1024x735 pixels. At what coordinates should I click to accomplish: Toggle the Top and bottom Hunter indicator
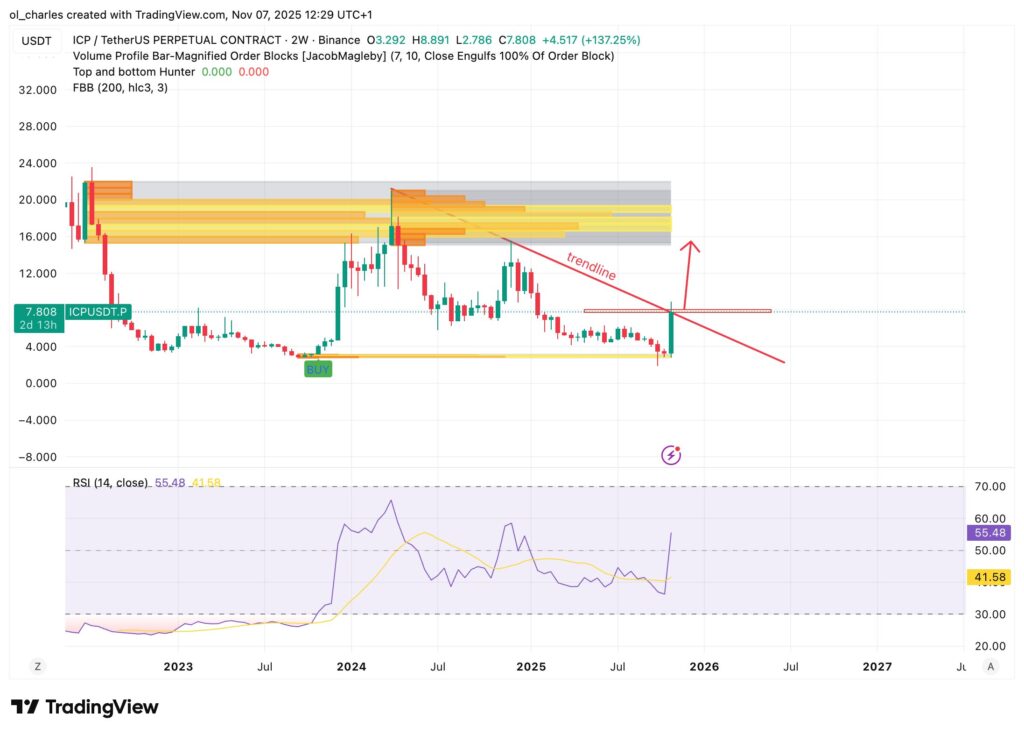tap(130, 71)
